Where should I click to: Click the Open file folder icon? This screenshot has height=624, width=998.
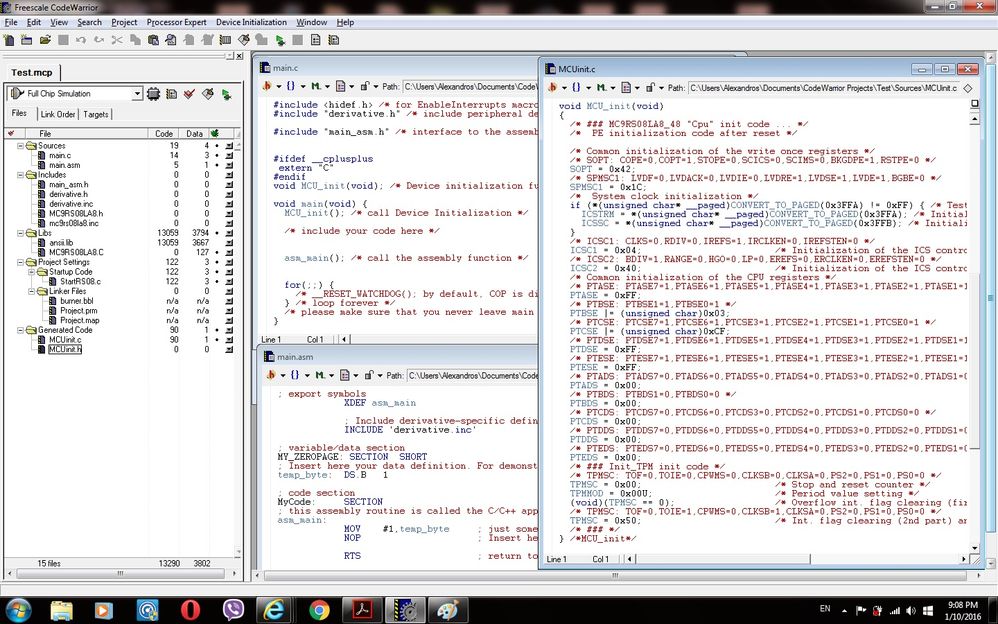[x=45, y=40]
